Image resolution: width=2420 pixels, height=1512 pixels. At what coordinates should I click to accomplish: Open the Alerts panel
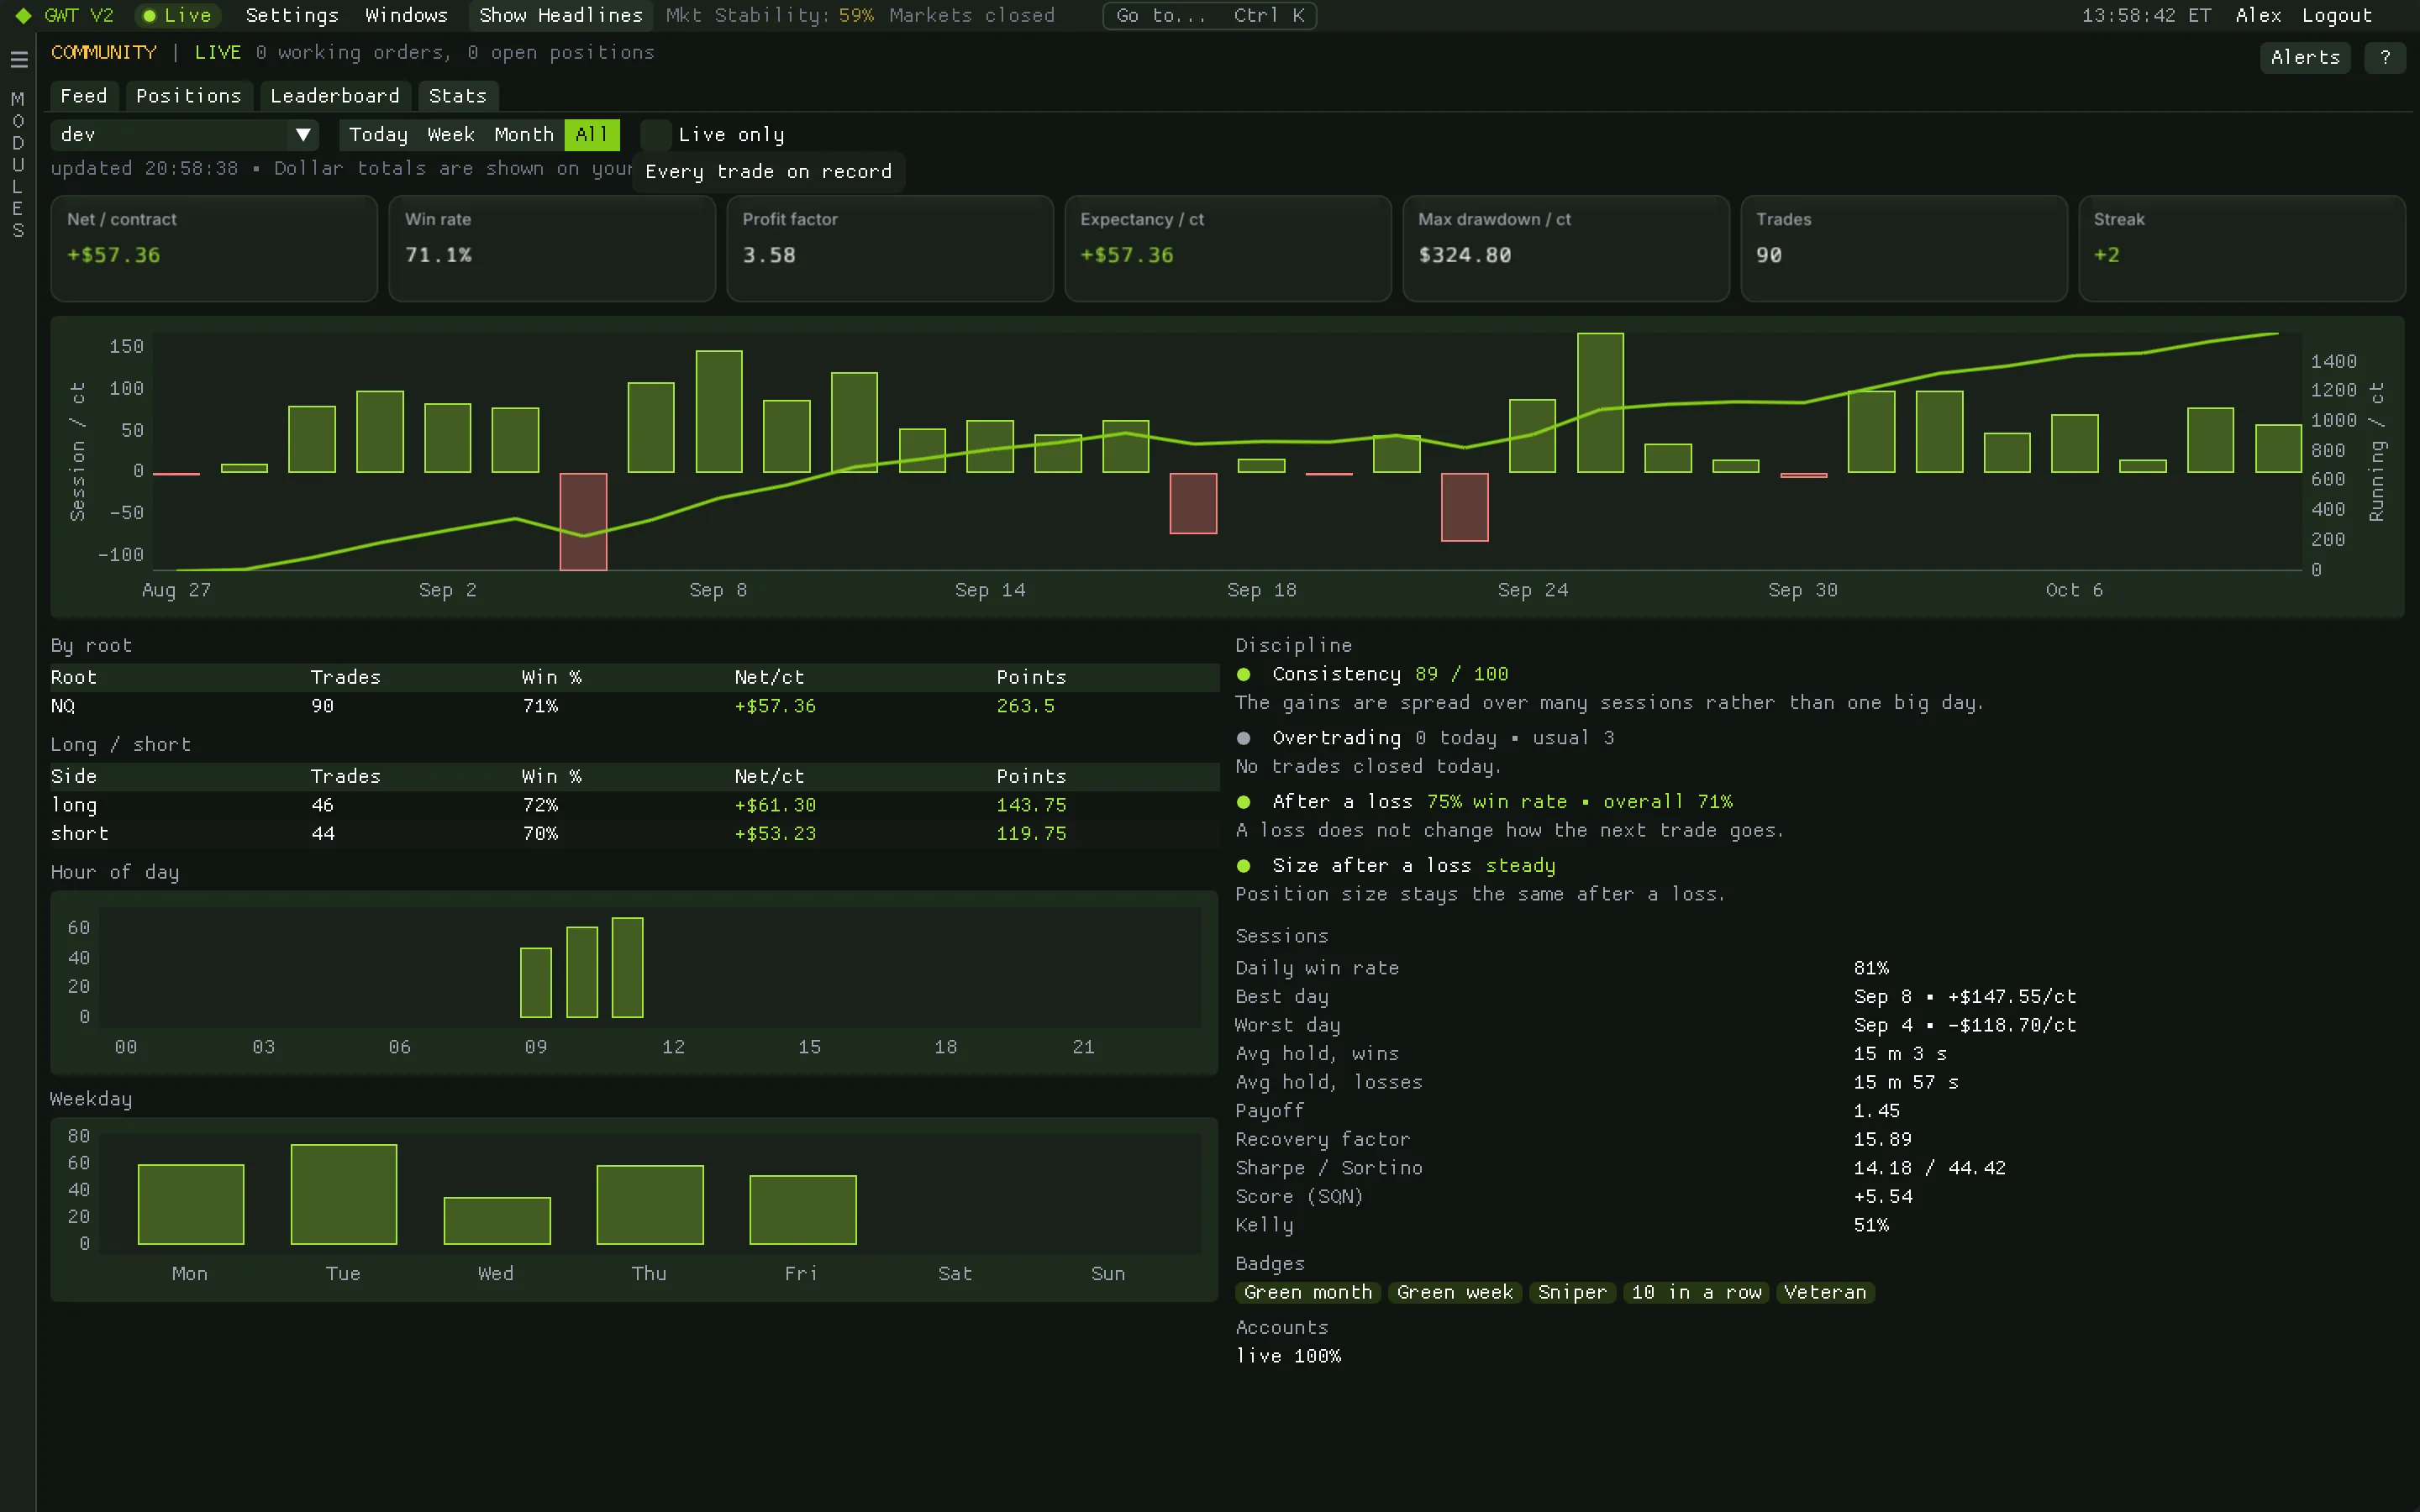tap(2305, 58)
